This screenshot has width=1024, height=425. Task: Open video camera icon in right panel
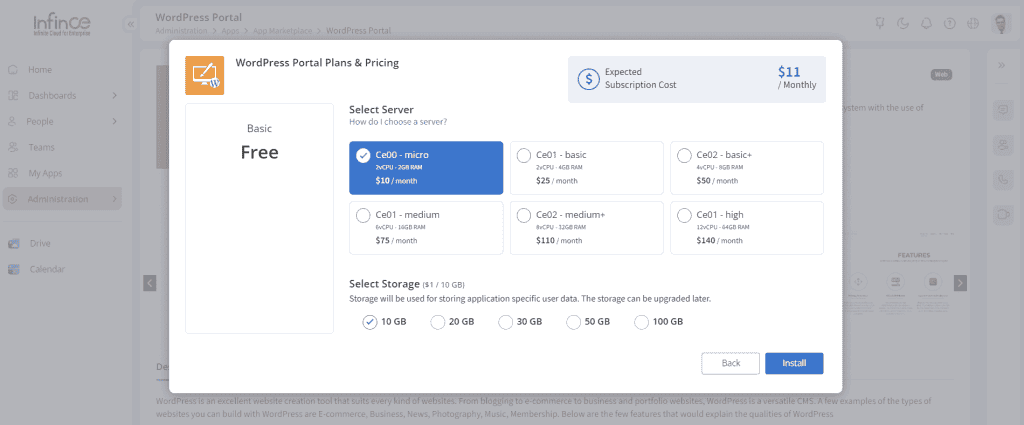tap(1002, 214)
